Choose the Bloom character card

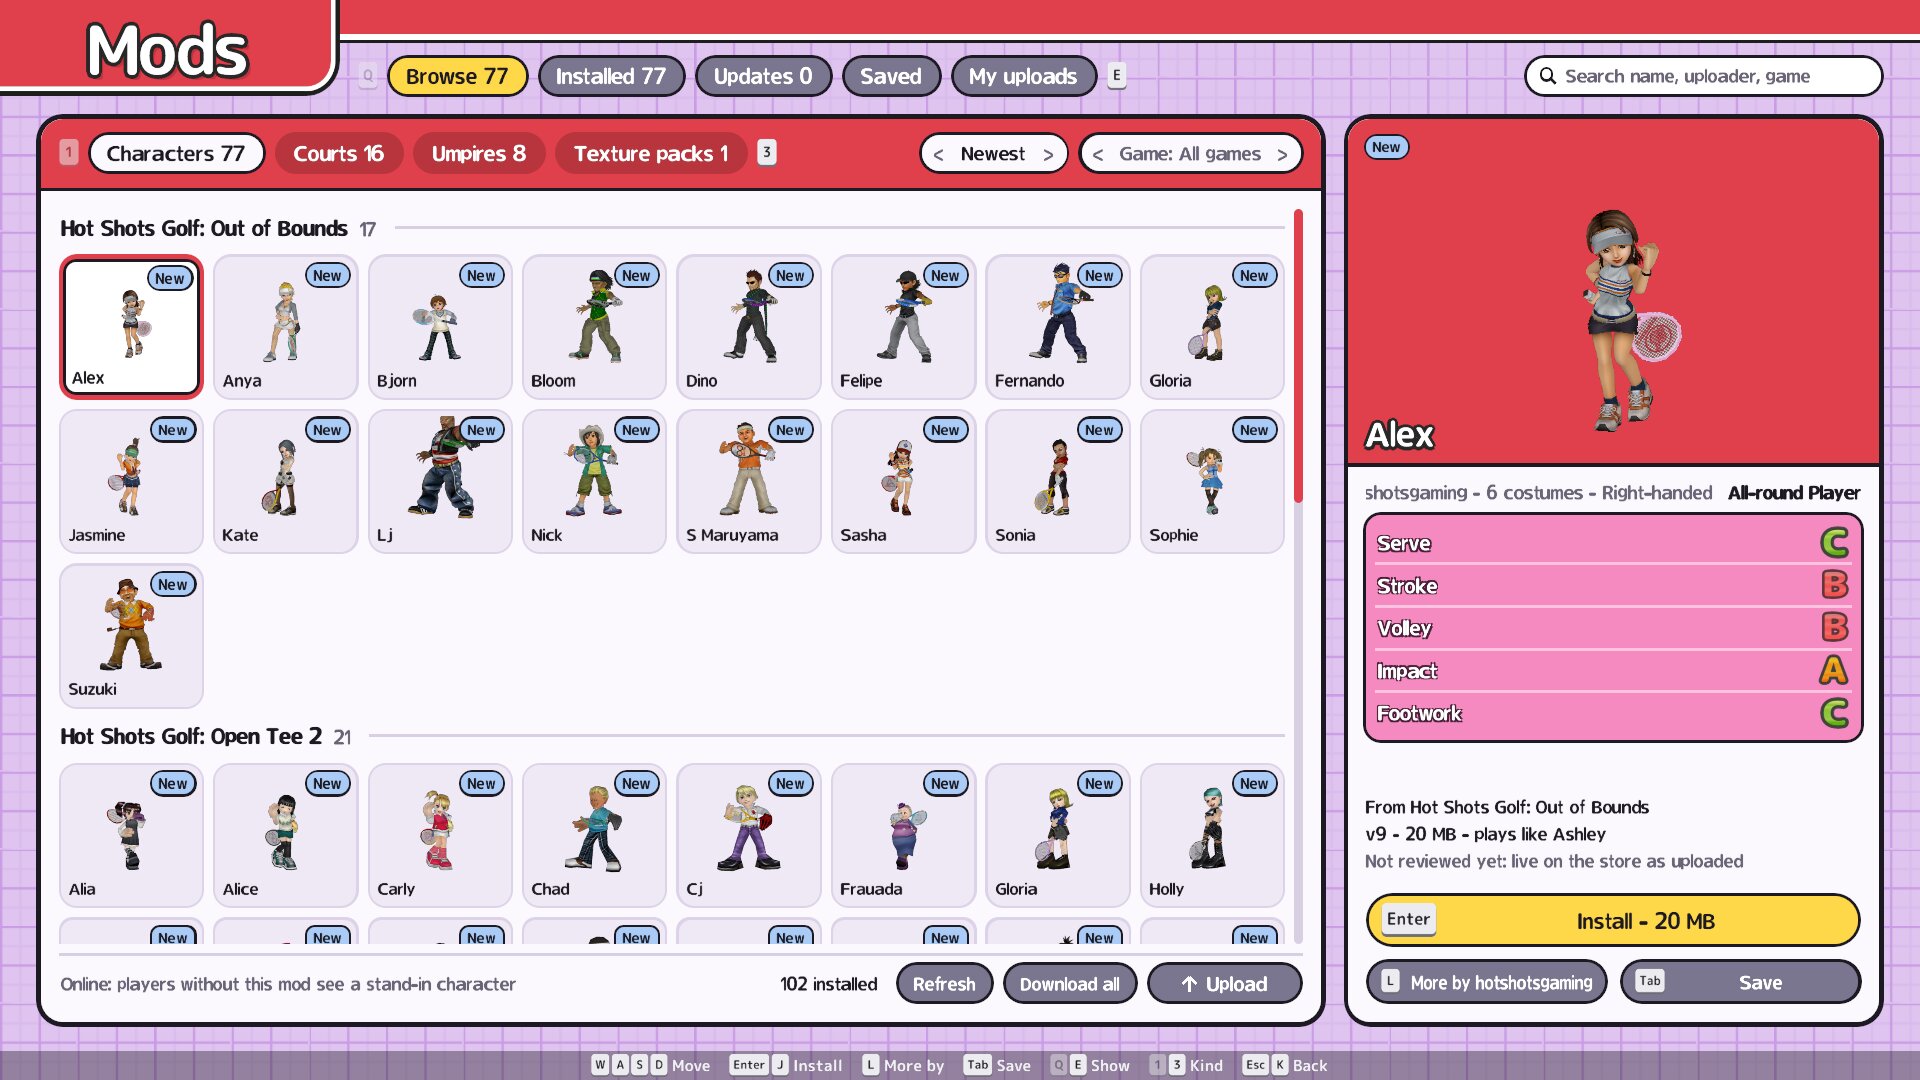[x=594, y=327]
